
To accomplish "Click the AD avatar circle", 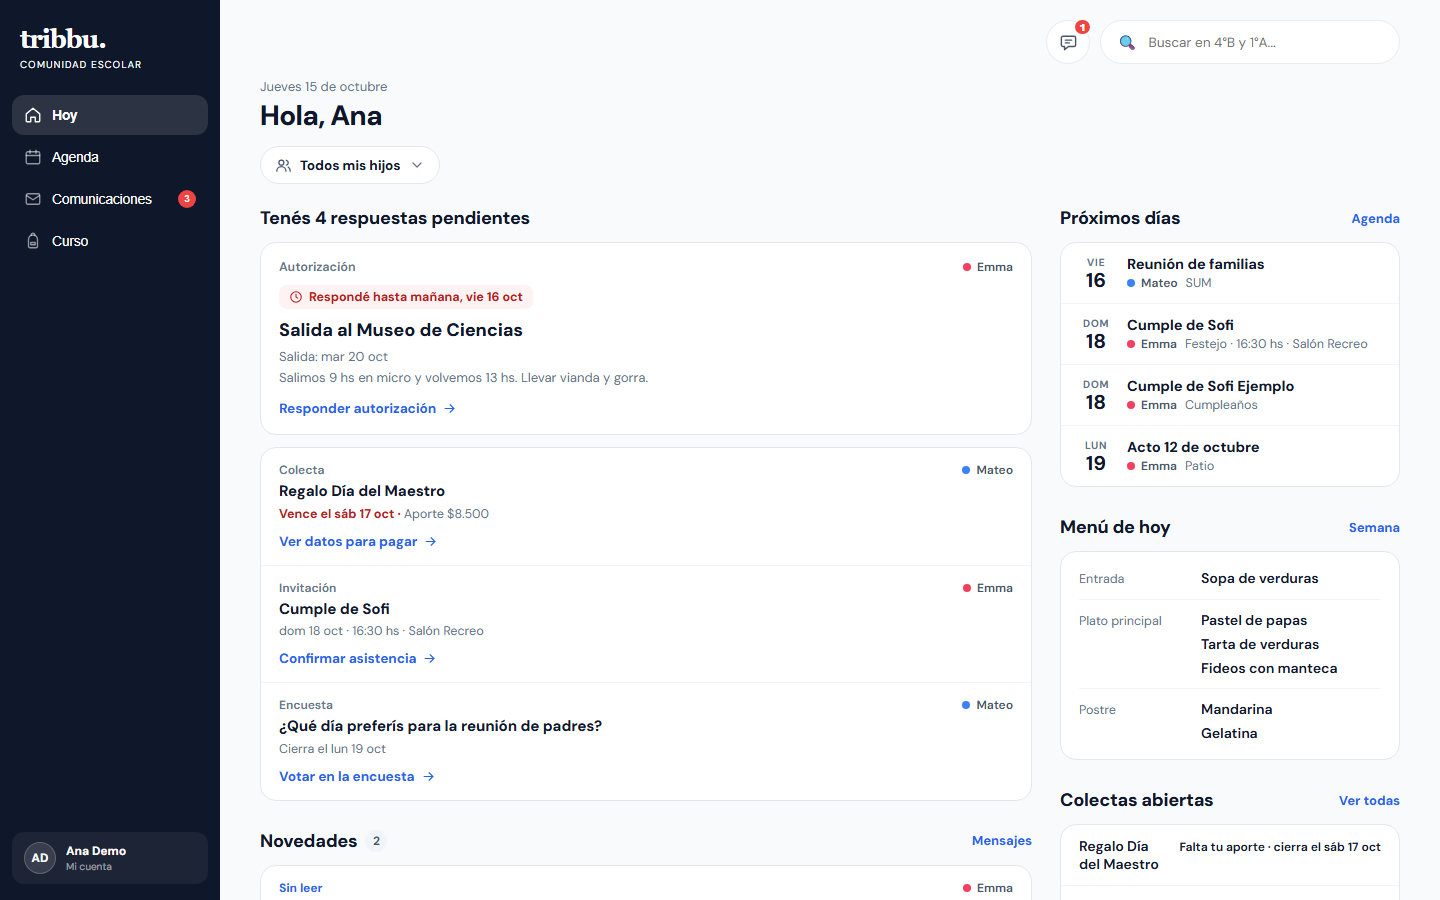I will point(40,858).
